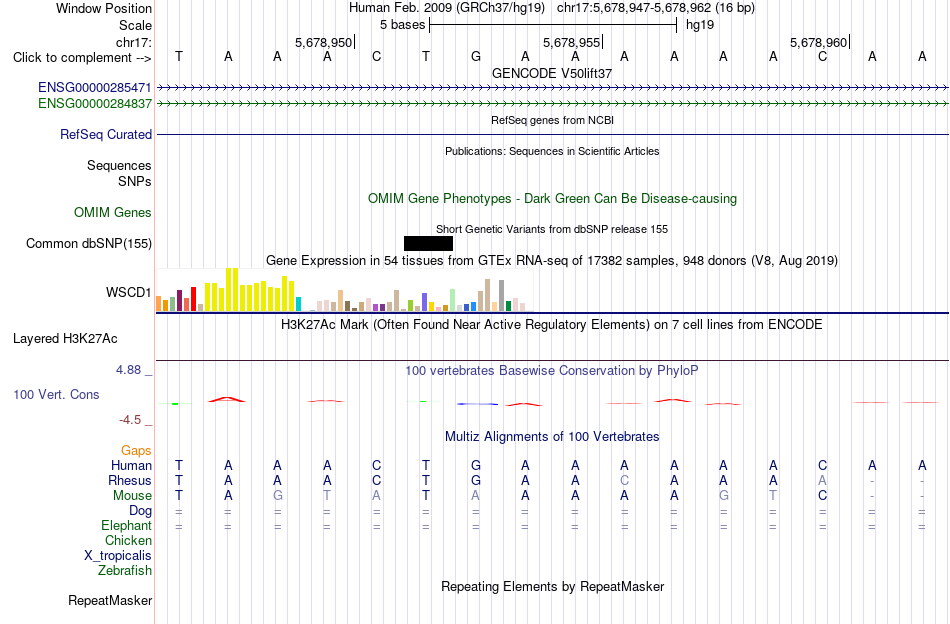Click the RefSeq genes from NCBI title

pyautogui.click(x=552, y=120)
